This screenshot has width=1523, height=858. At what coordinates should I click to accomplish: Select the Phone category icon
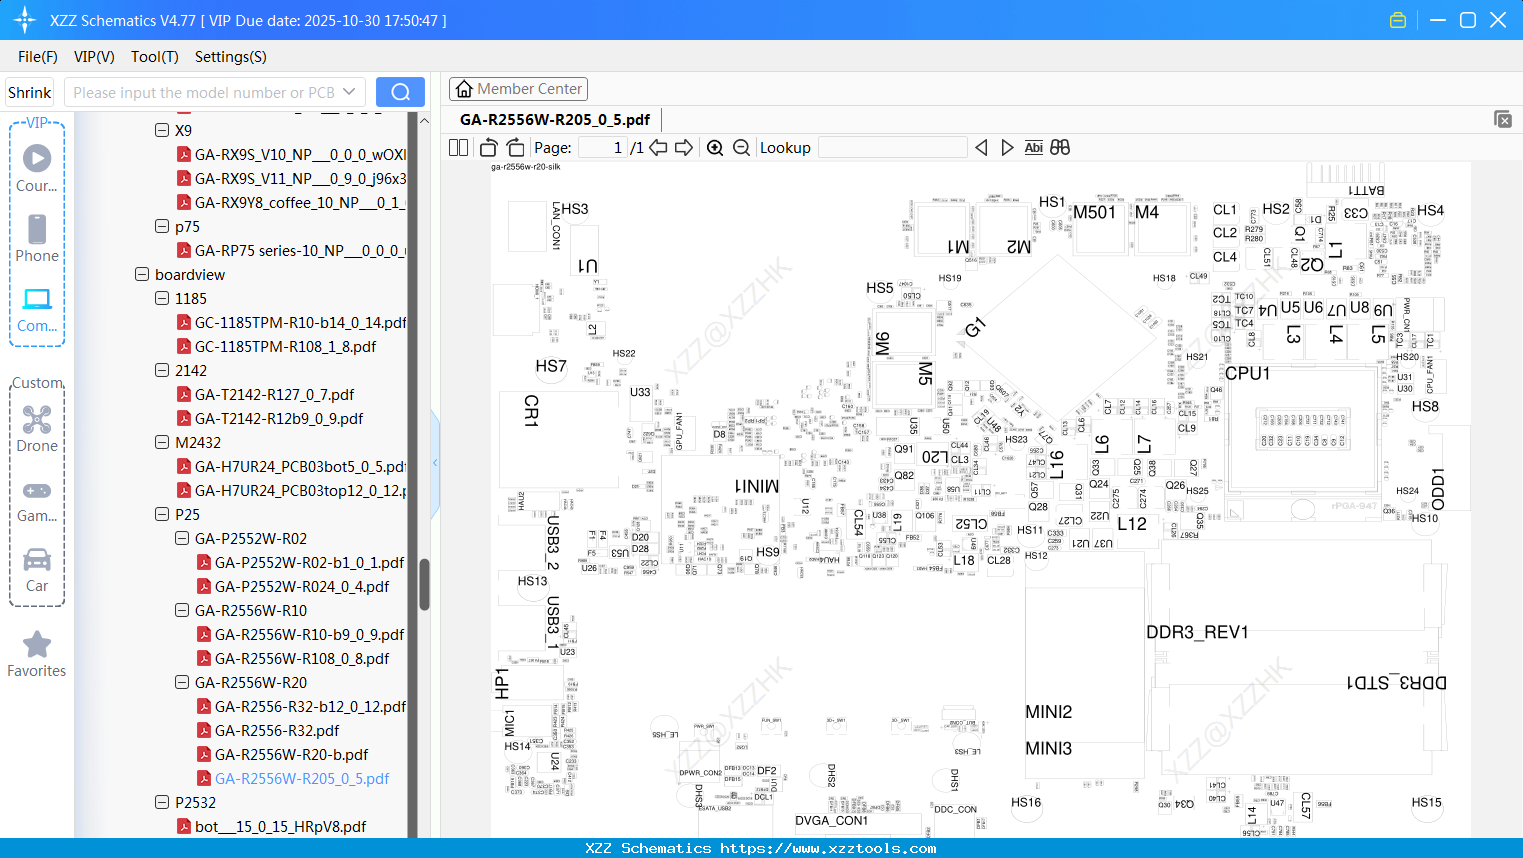[37, 239]
